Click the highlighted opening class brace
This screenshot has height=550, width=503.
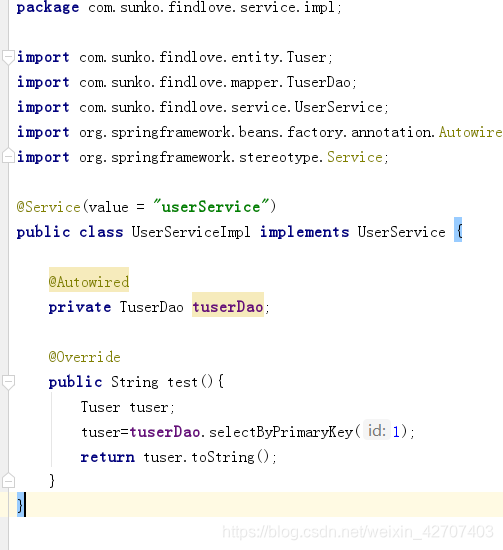458,230
